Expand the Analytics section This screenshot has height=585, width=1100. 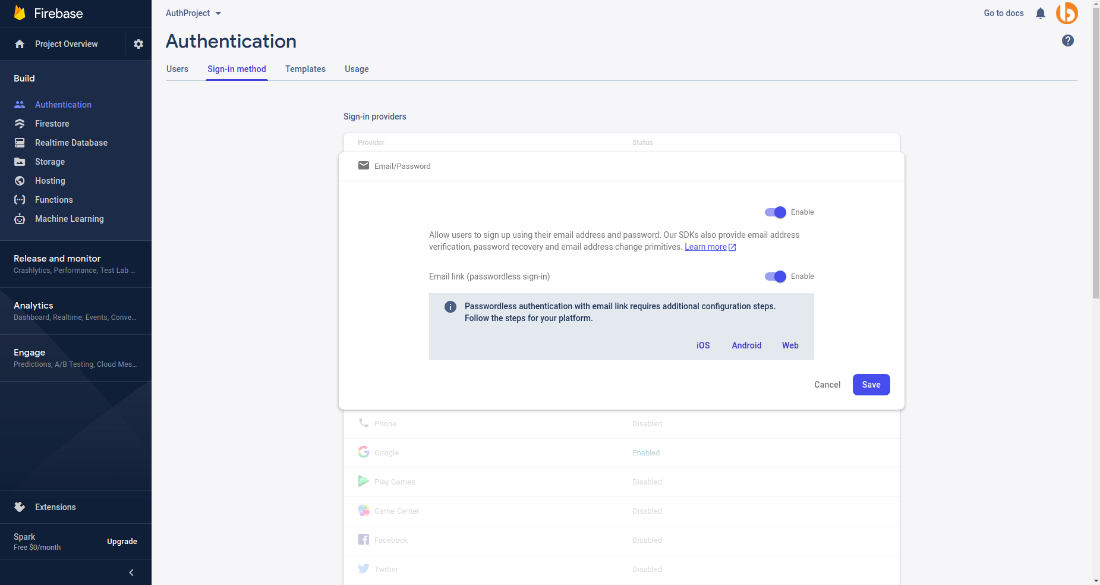76,311
